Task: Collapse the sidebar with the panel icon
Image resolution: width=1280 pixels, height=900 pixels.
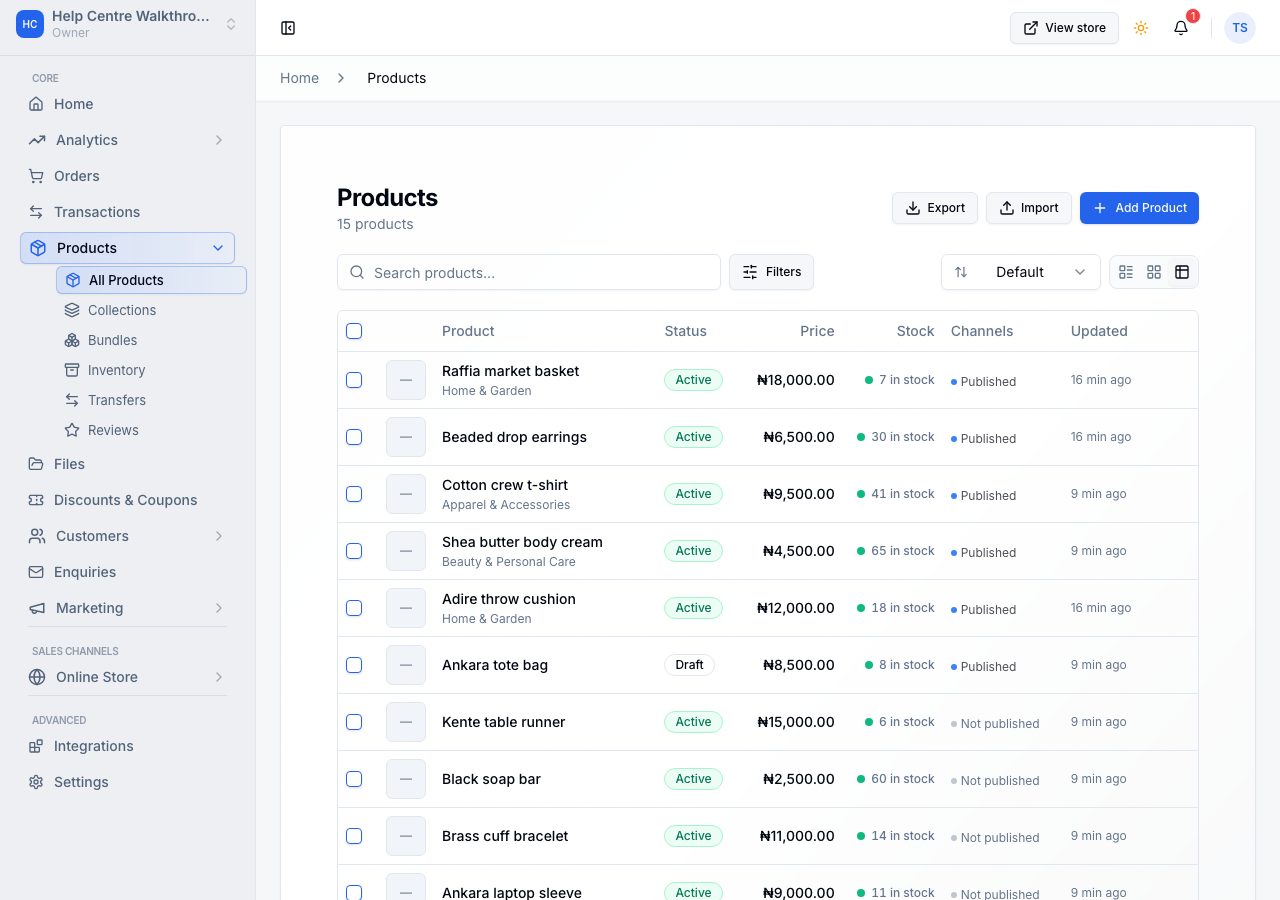Action: point(288,28)
